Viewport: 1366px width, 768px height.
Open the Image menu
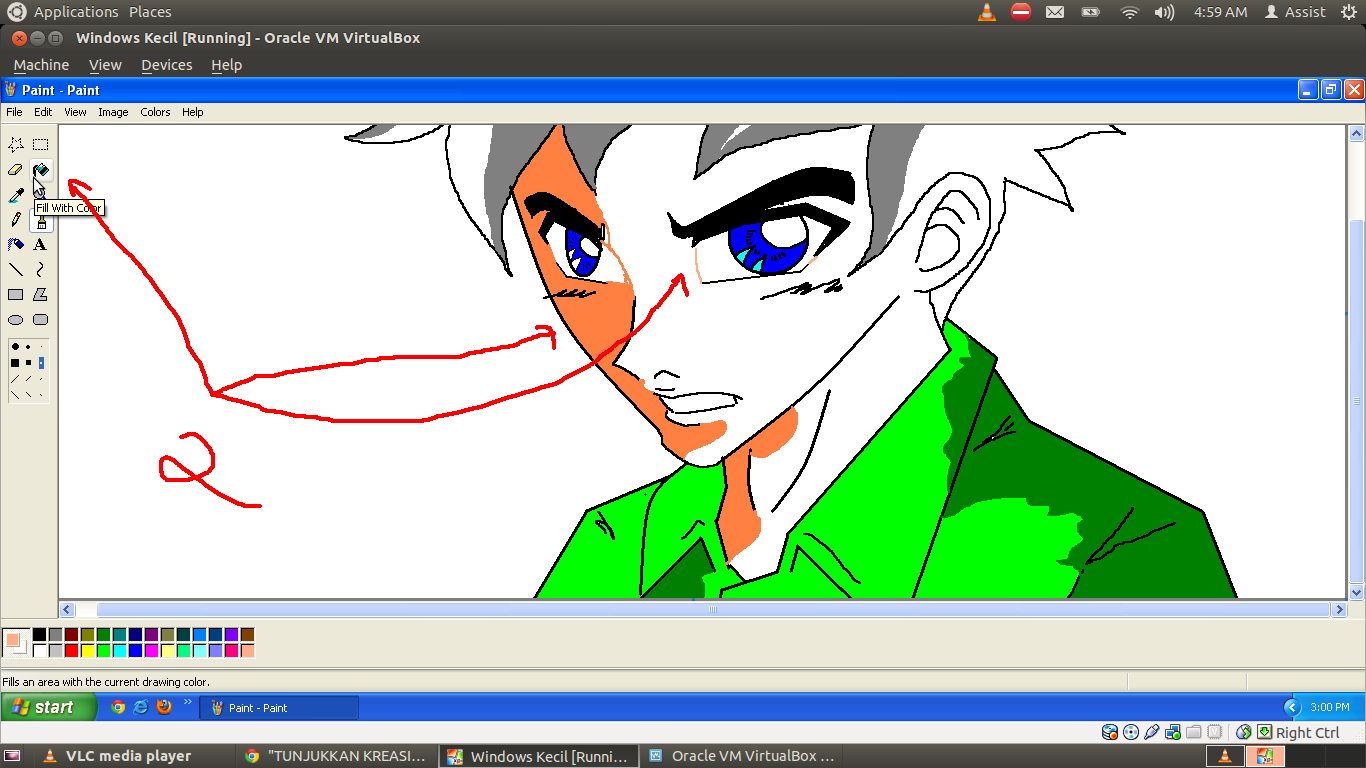113,112
